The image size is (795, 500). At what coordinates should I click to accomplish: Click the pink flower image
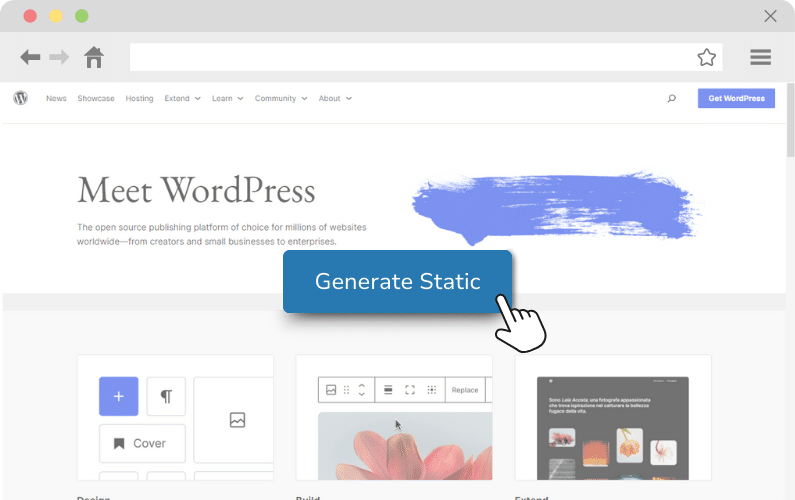pos(405,446)
